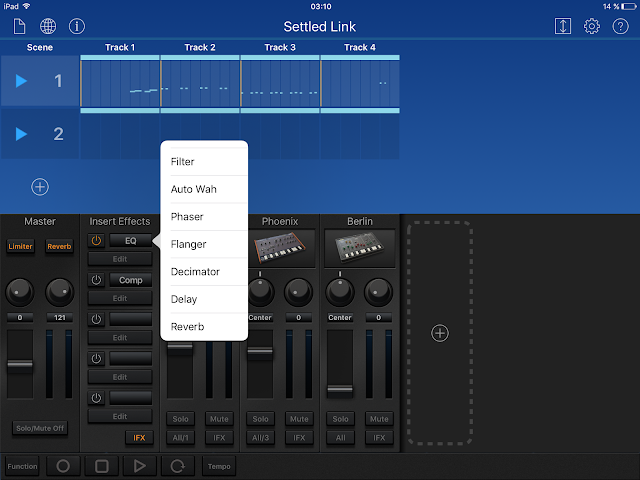Add a new track in dashed slot
The width and height of the screenshot is (640, 480).
(440, 333)
